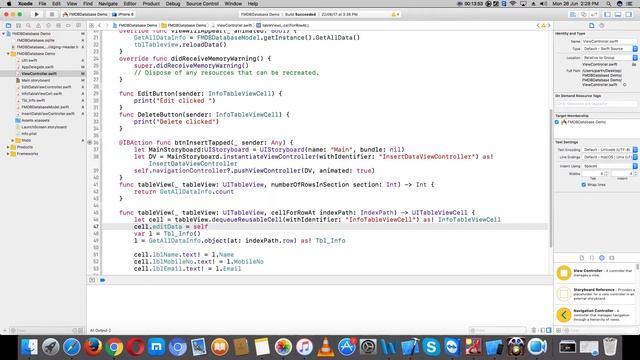The height and width of the screenshot is (360, 640).
Task: Expand the Frameworks group
Action: [x=8, y=154]
